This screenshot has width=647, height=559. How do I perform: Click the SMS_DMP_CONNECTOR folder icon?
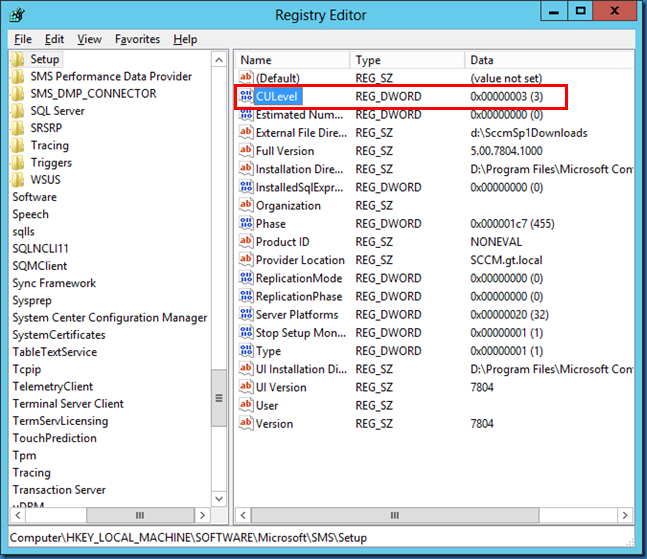[18, 94]
